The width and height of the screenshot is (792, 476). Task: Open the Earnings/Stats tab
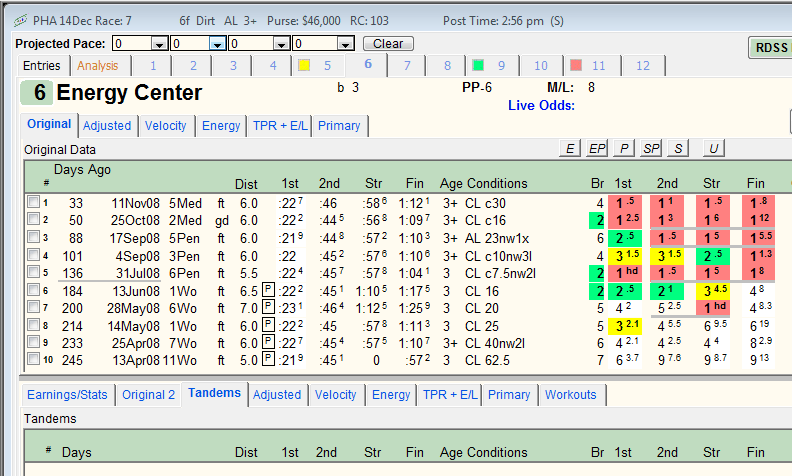pyautogui.click(x=67, y=395)
